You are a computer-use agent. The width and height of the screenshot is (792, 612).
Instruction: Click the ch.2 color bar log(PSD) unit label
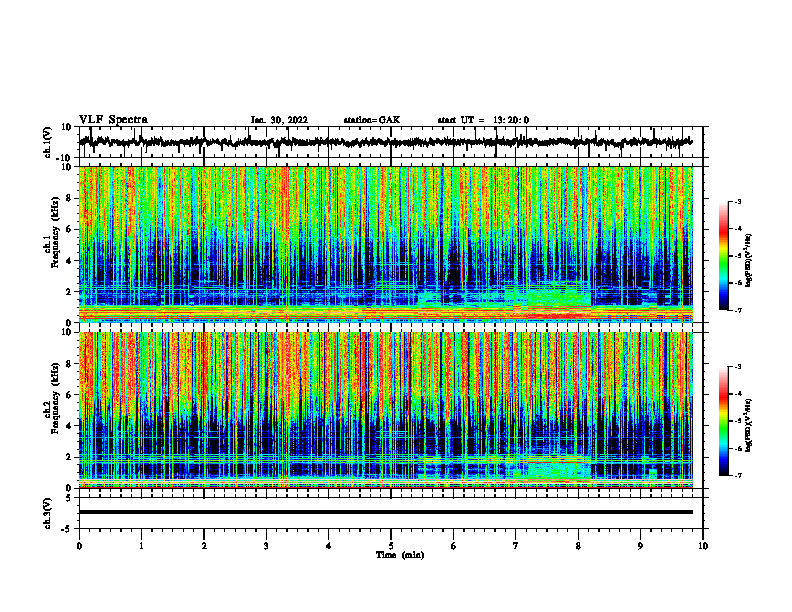point(749,424)
